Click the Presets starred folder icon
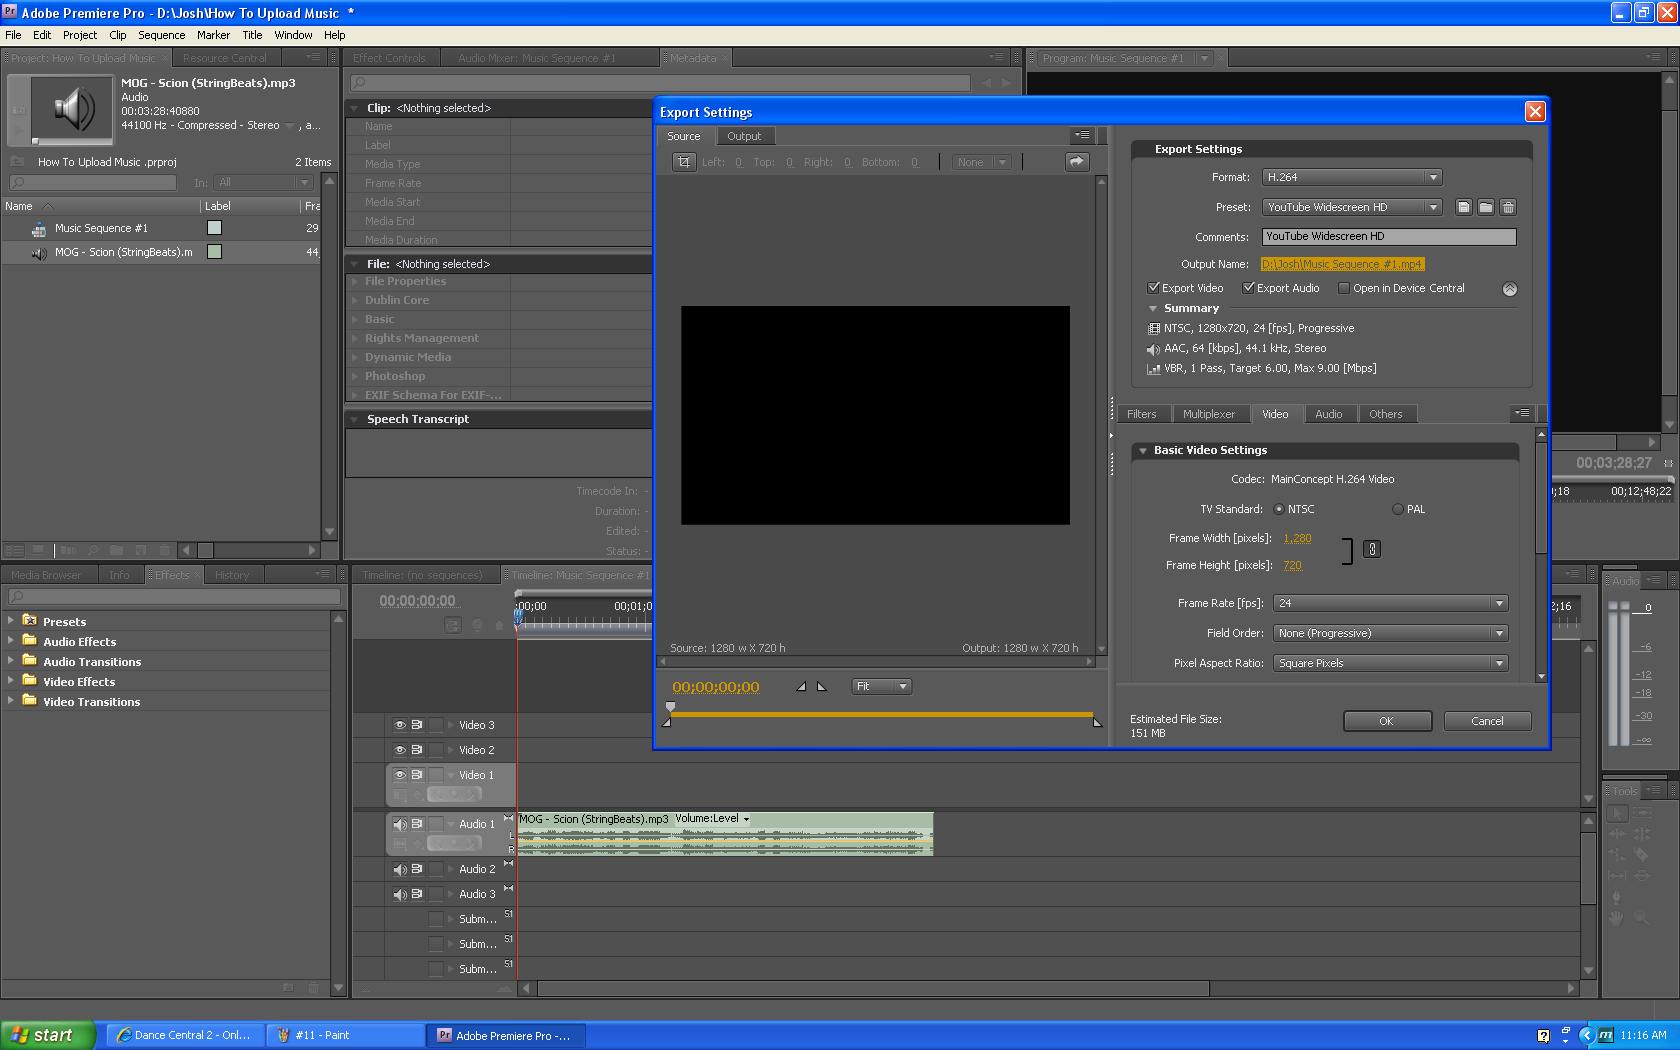 pyautogui.click(x=30, y=621)
